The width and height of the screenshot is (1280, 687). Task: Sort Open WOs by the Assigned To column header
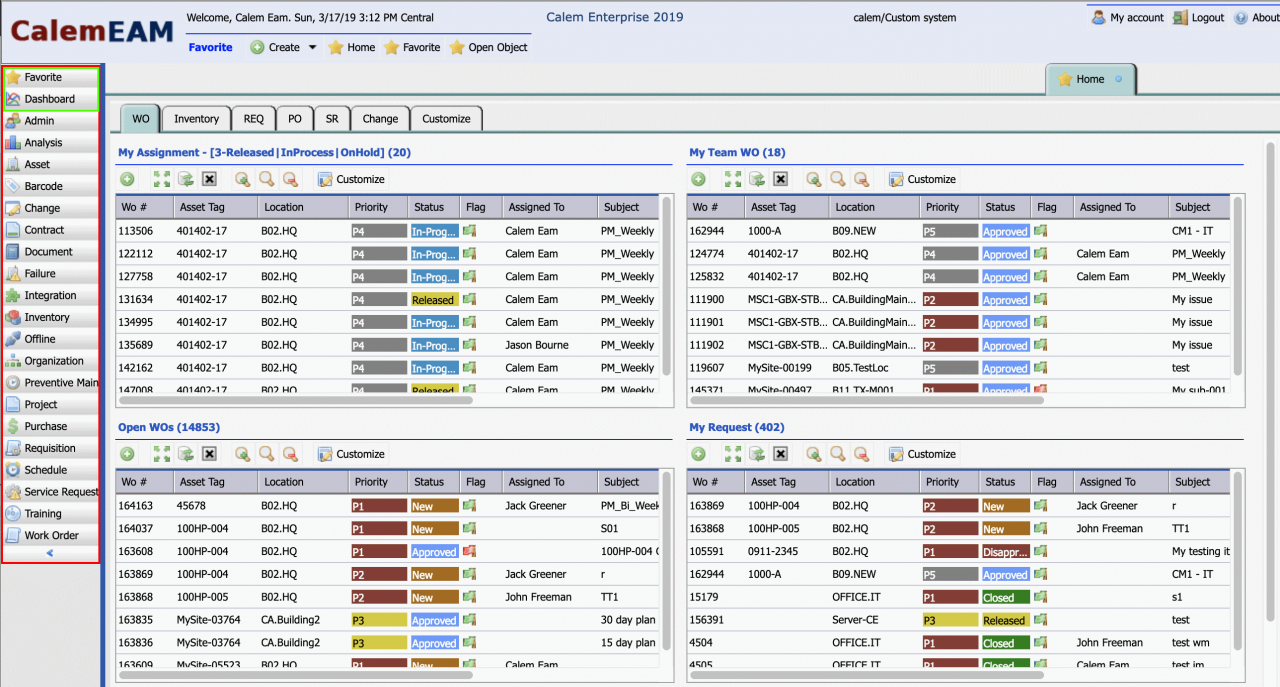pyautogui.click(x=548, y=482)
